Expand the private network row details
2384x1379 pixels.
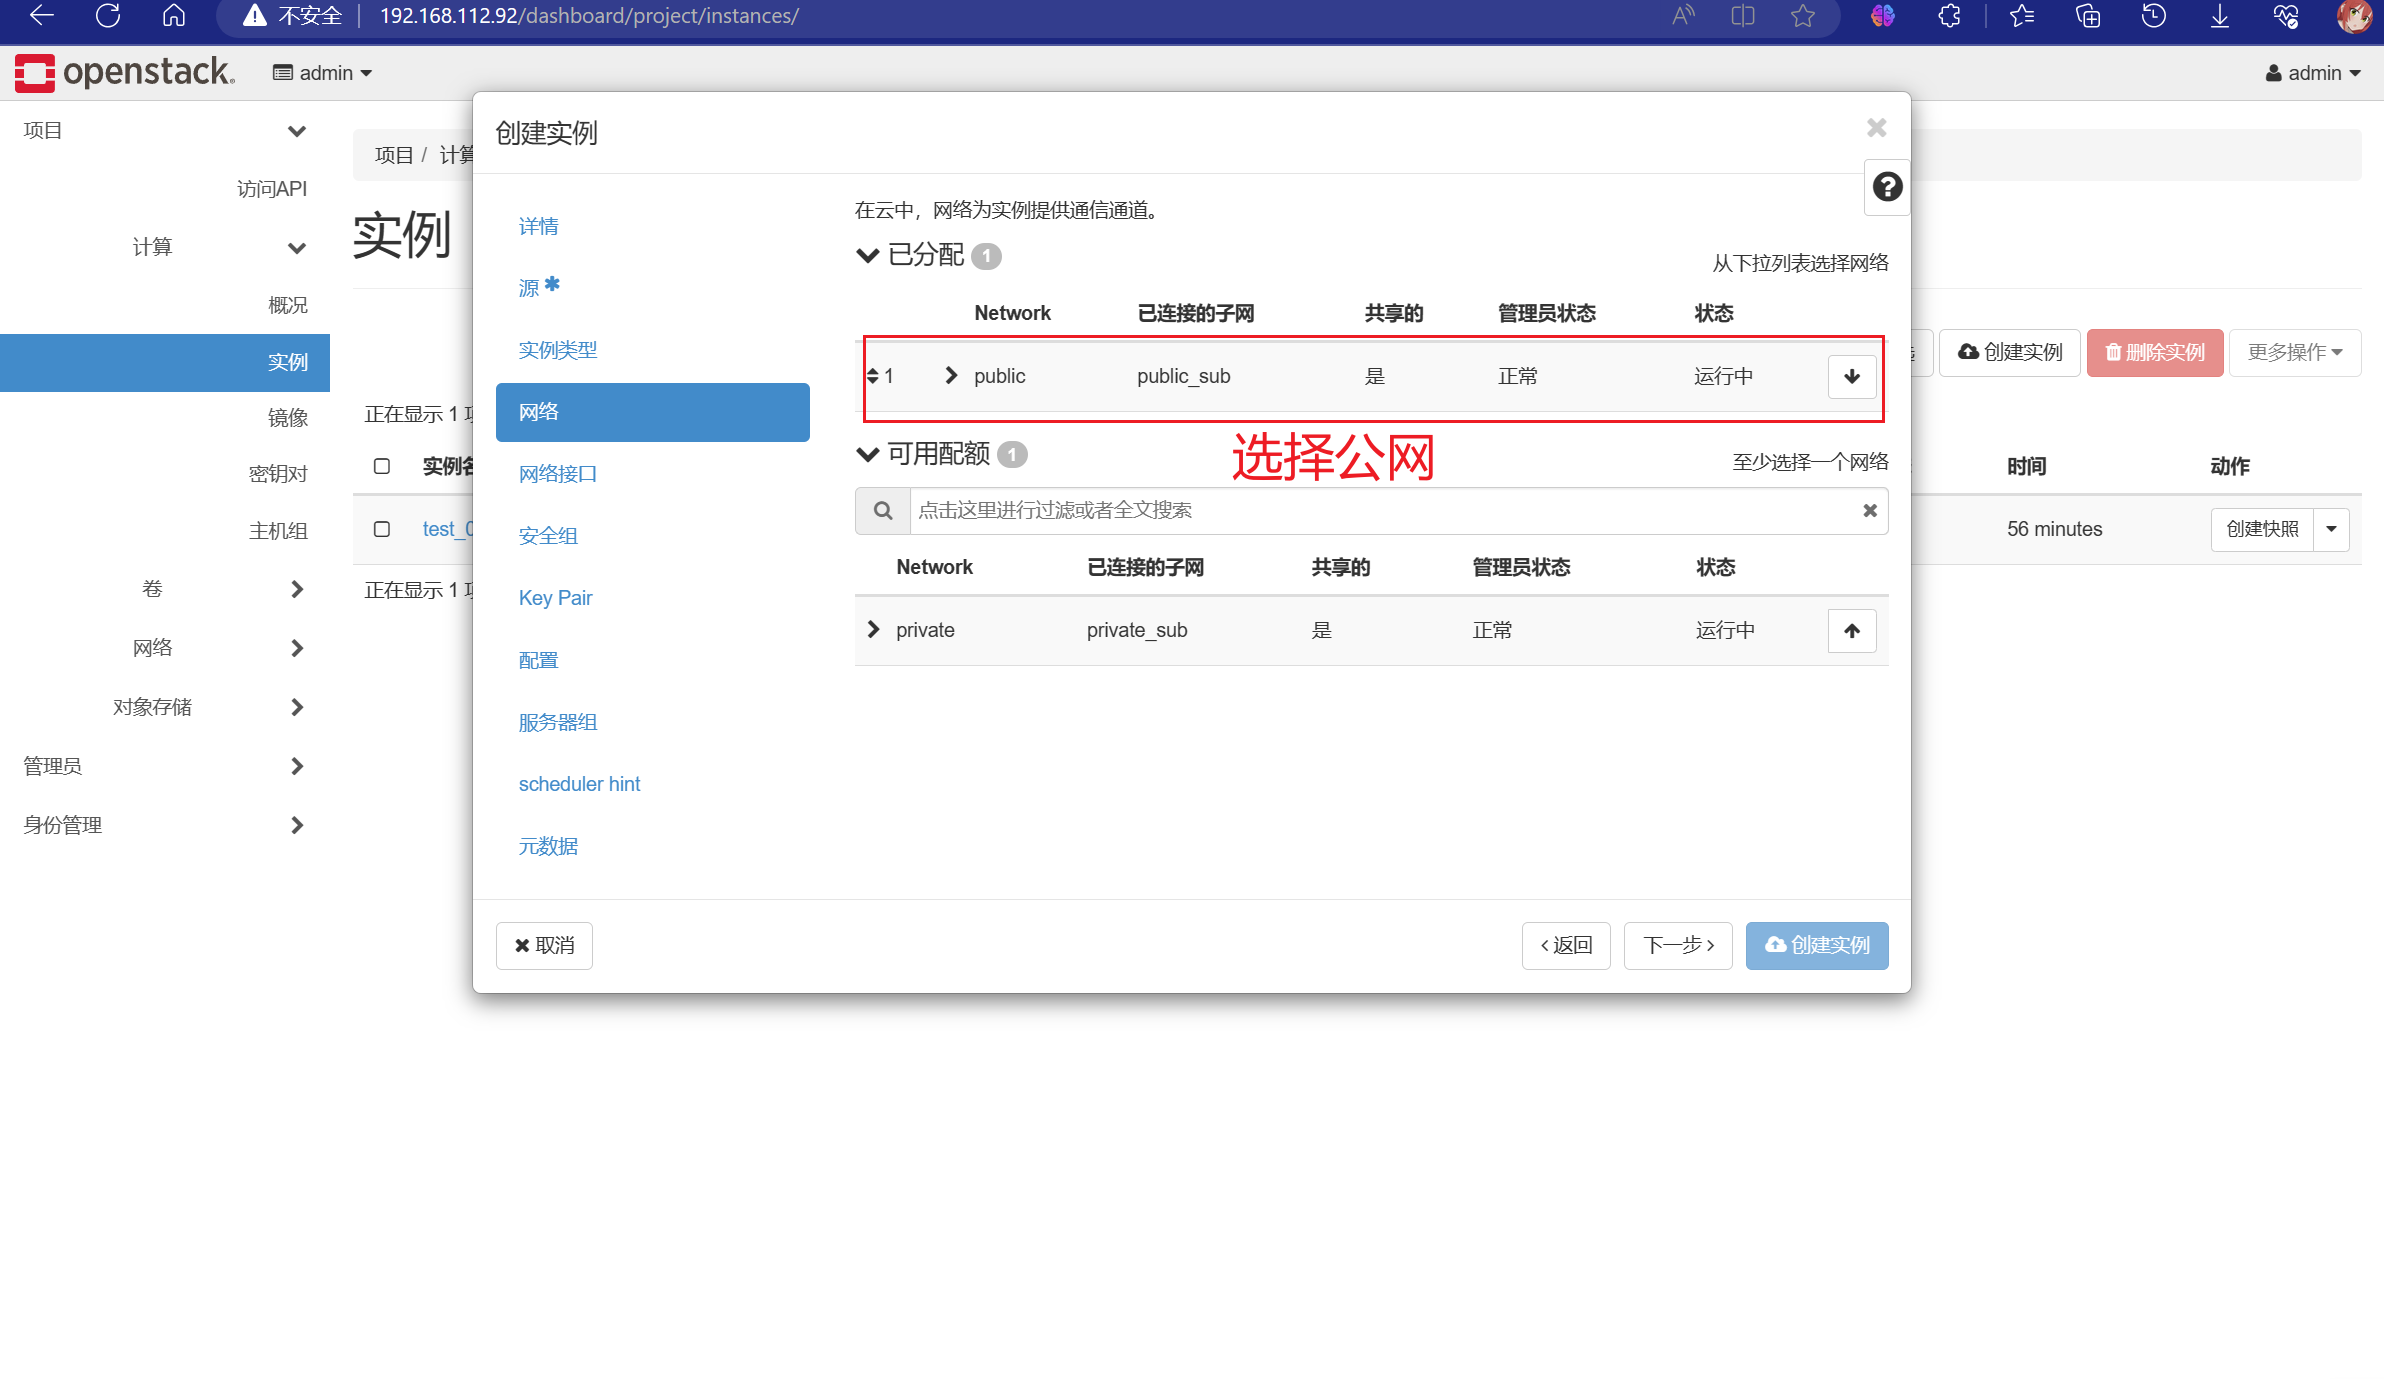(872, 629)
